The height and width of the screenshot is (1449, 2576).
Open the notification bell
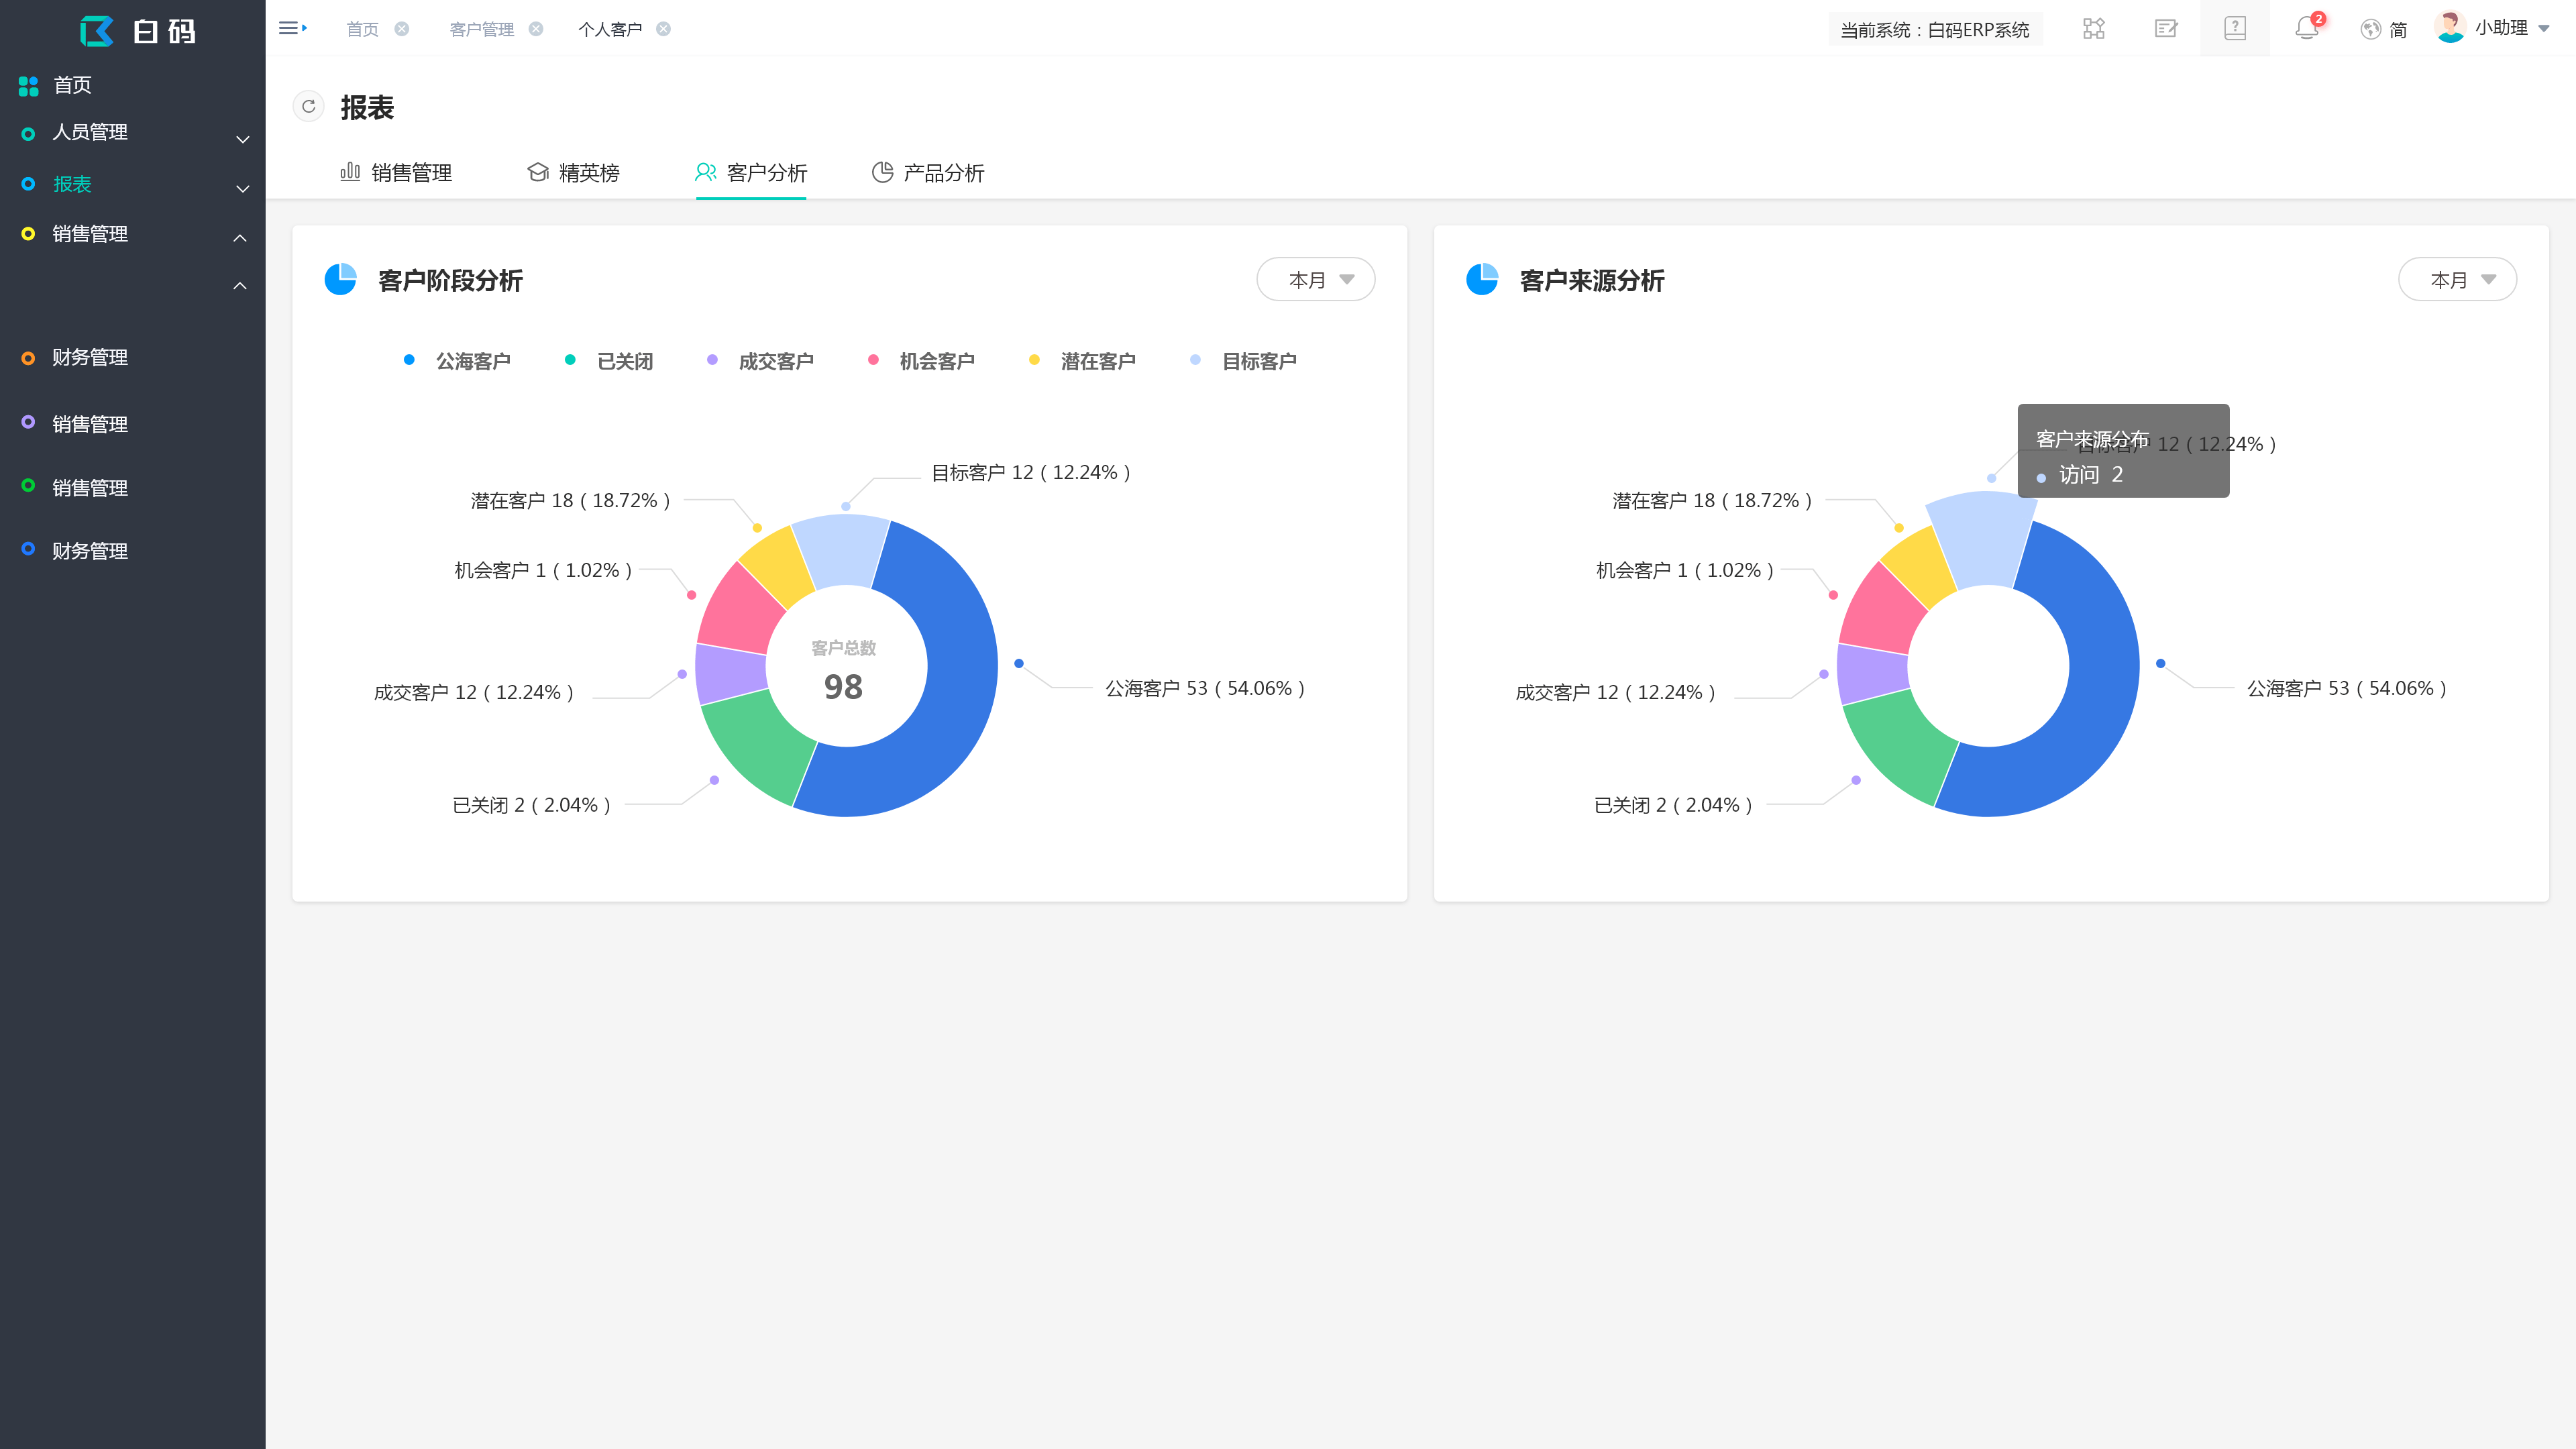coord(2307,28)
